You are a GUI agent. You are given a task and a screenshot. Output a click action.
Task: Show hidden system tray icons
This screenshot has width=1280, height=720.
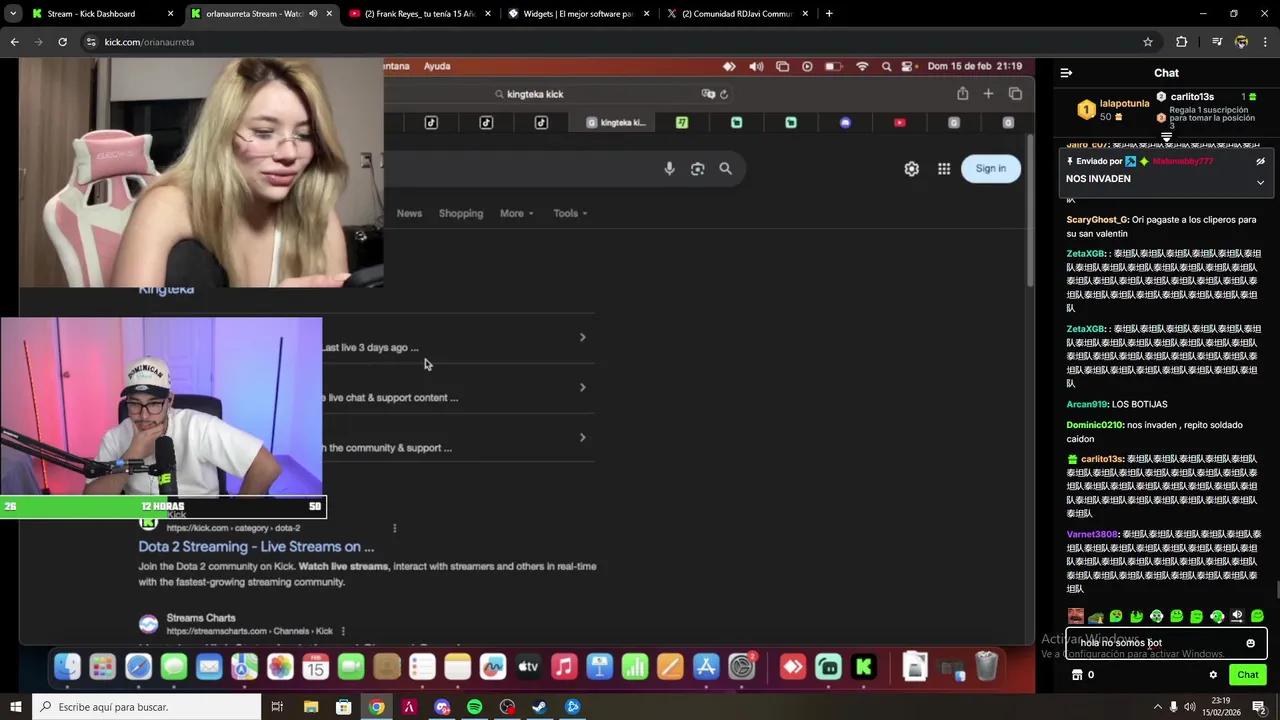click(1158, 707)
